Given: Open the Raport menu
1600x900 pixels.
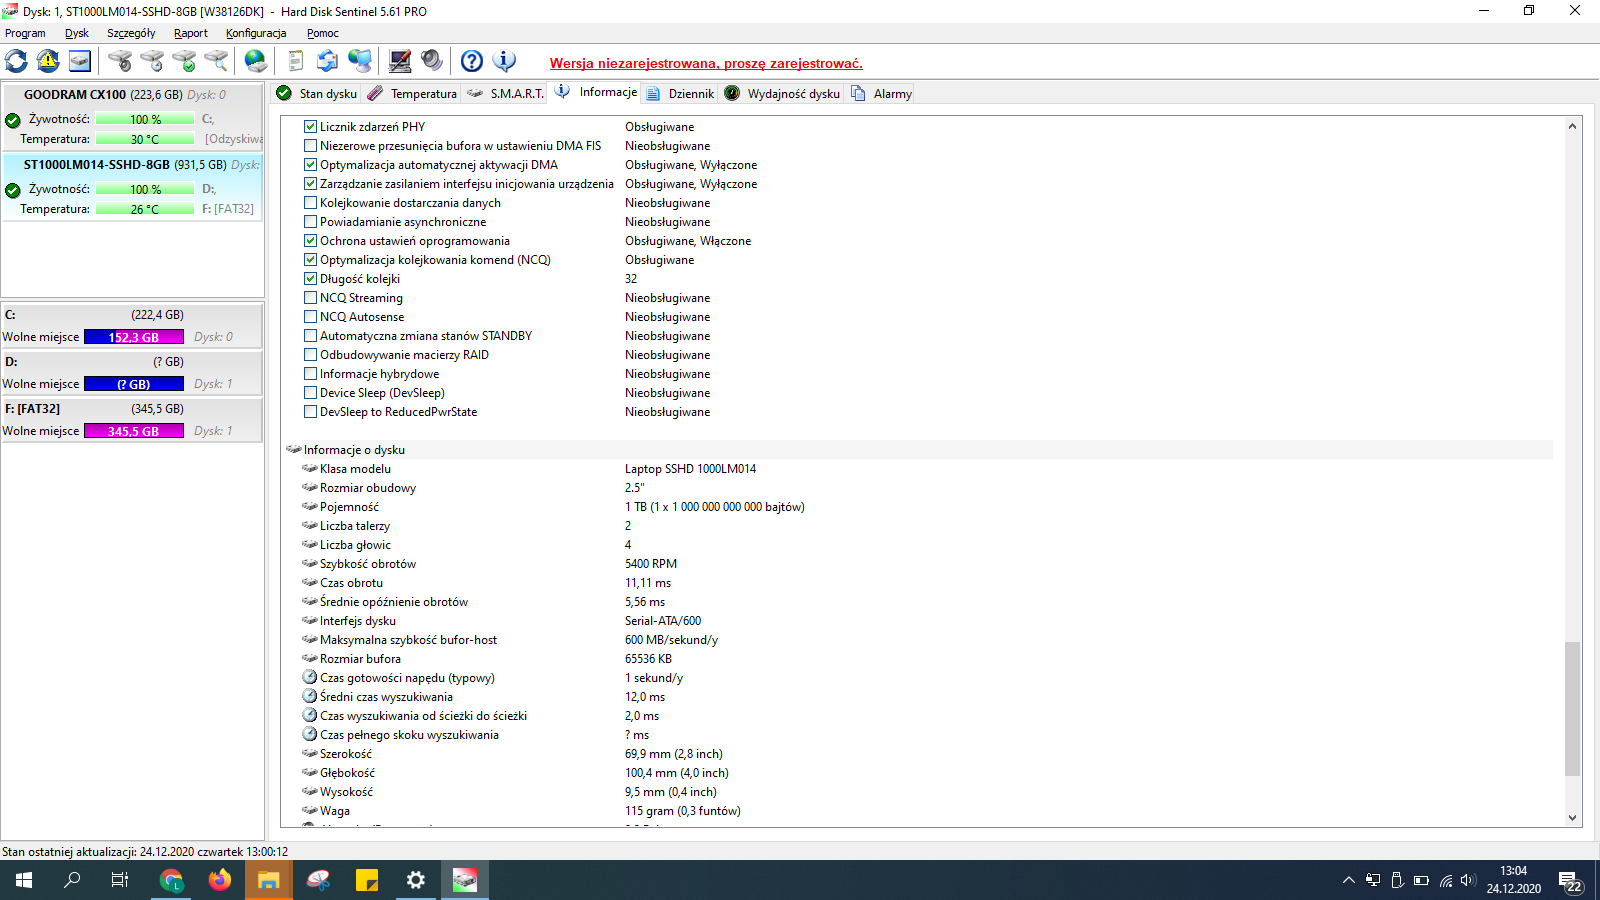Looking at the screenshot, I should pyautogui.click(x=191, y=33).
